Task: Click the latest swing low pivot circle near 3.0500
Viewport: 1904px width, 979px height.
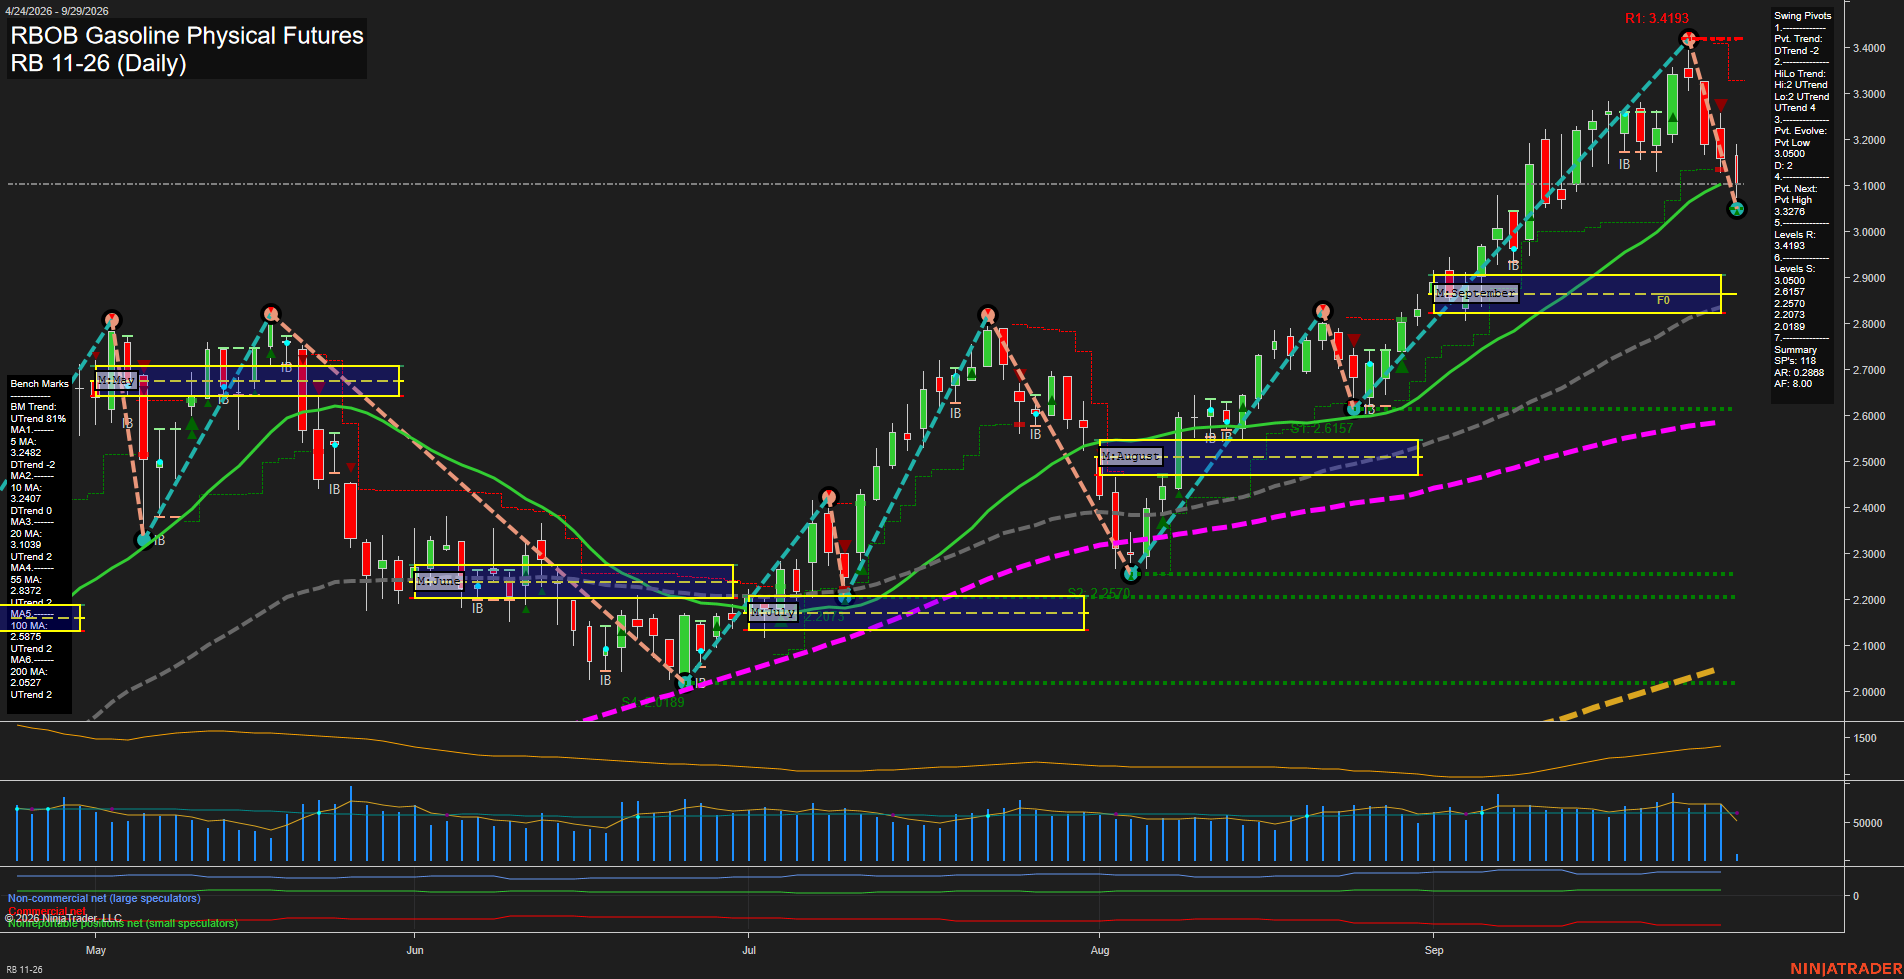Action: [x=1736, y=209]
